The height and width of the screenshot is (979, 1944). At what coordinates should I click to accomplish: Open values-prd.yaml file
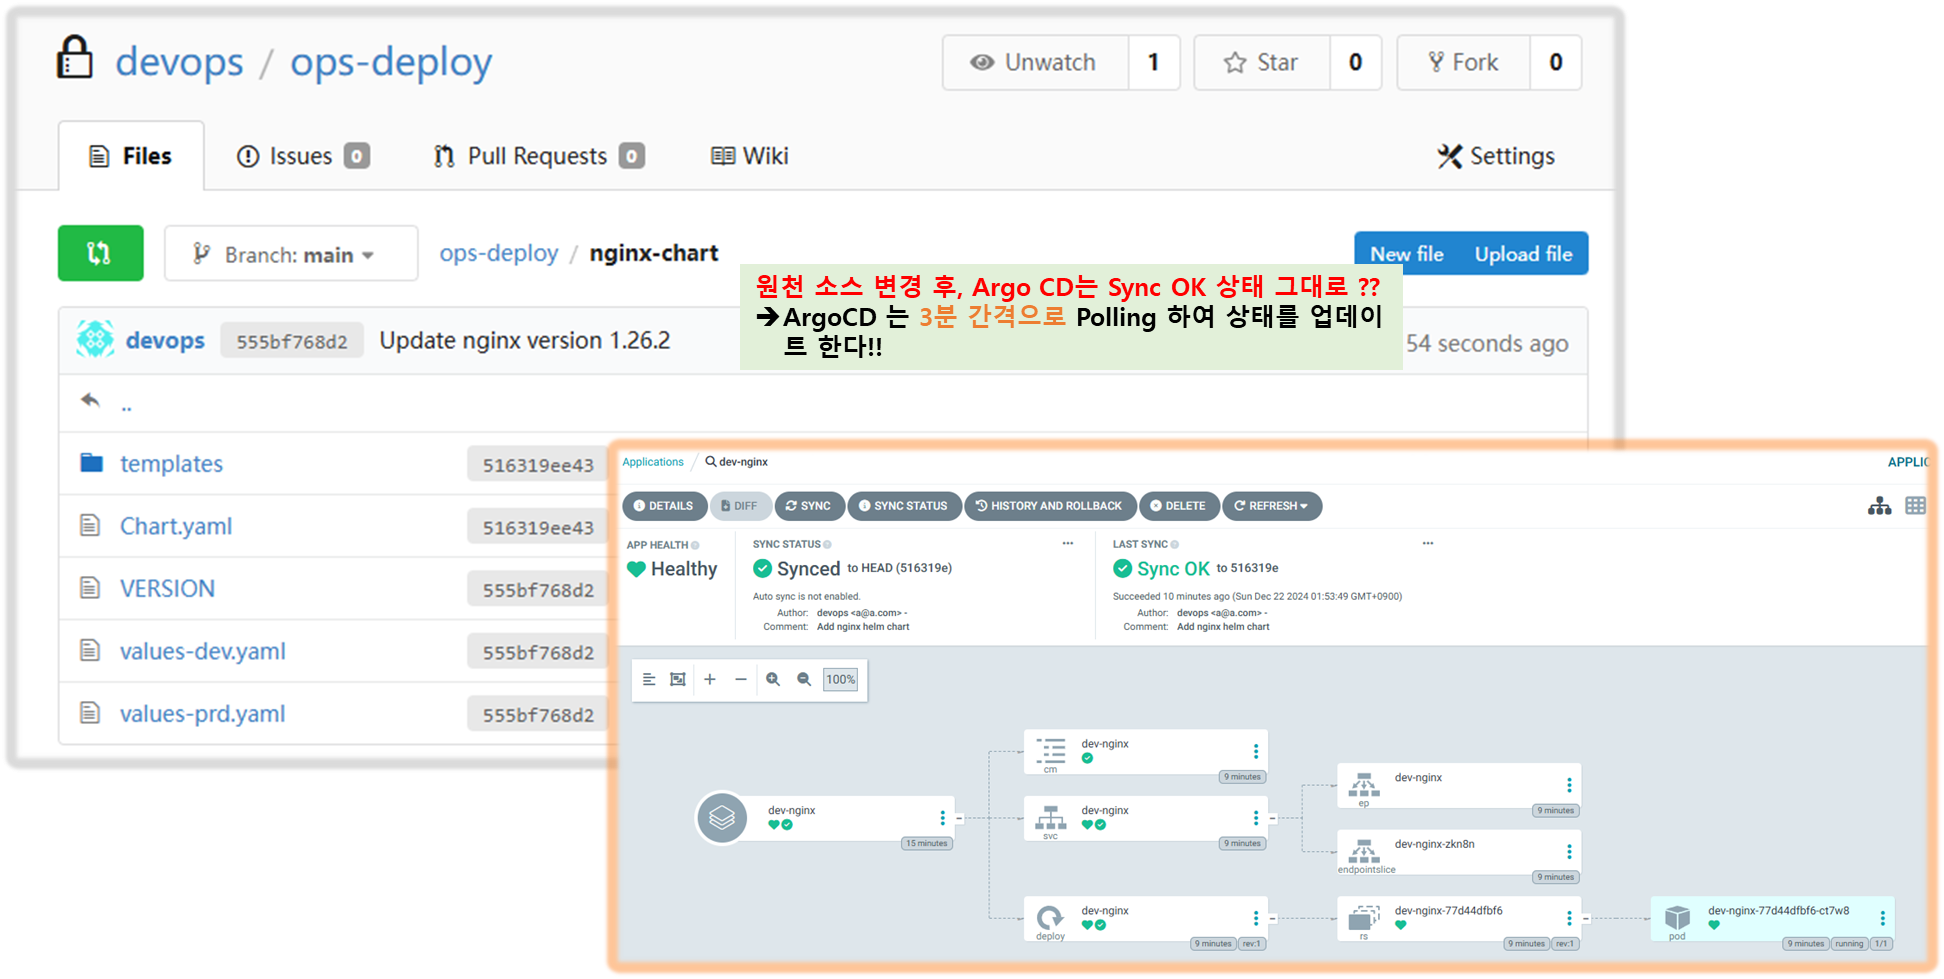(203, 714)
